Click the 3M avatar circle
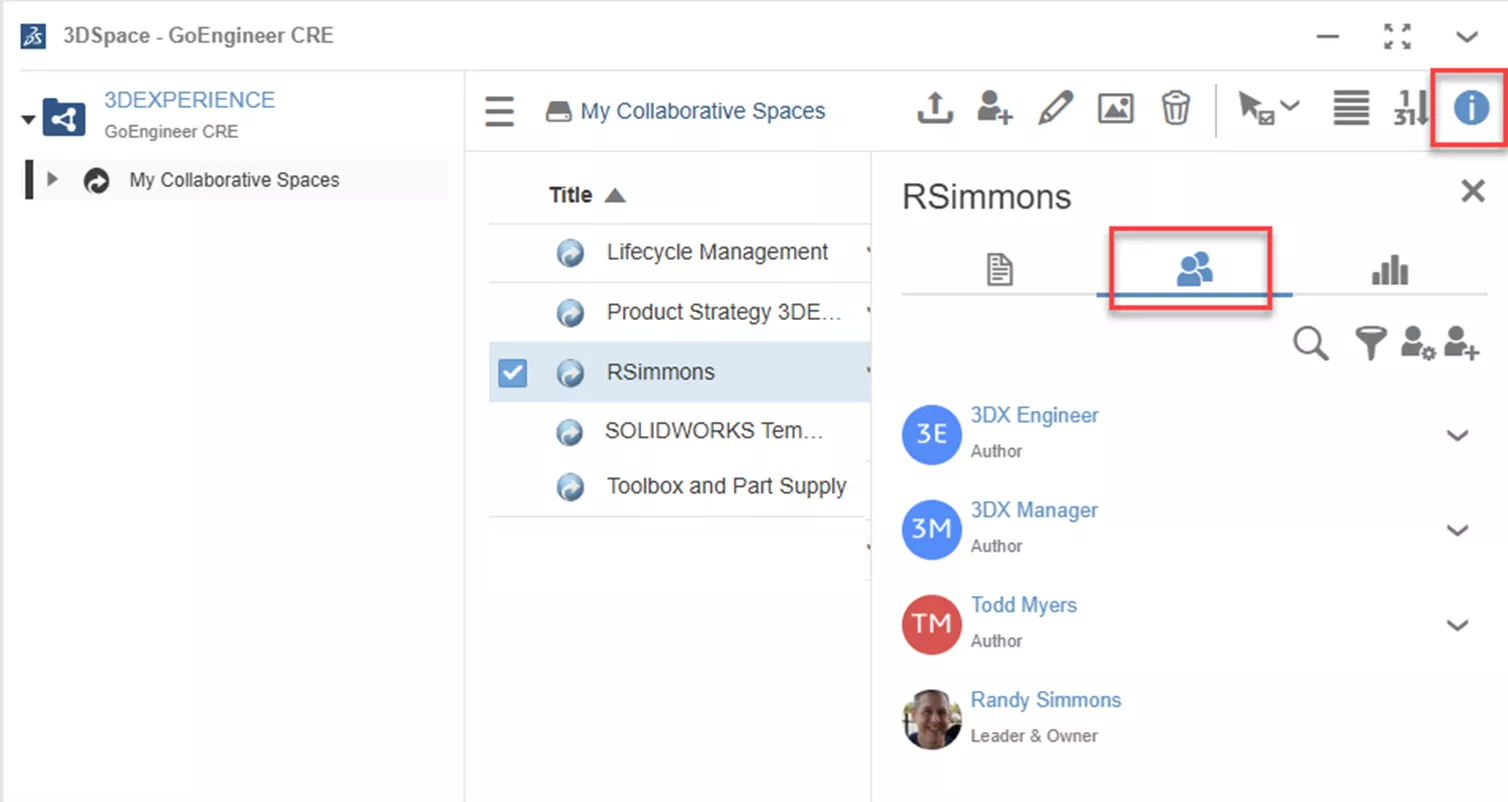The width and height of the screenshot is (1508, 802). click(x=931, y=530)
